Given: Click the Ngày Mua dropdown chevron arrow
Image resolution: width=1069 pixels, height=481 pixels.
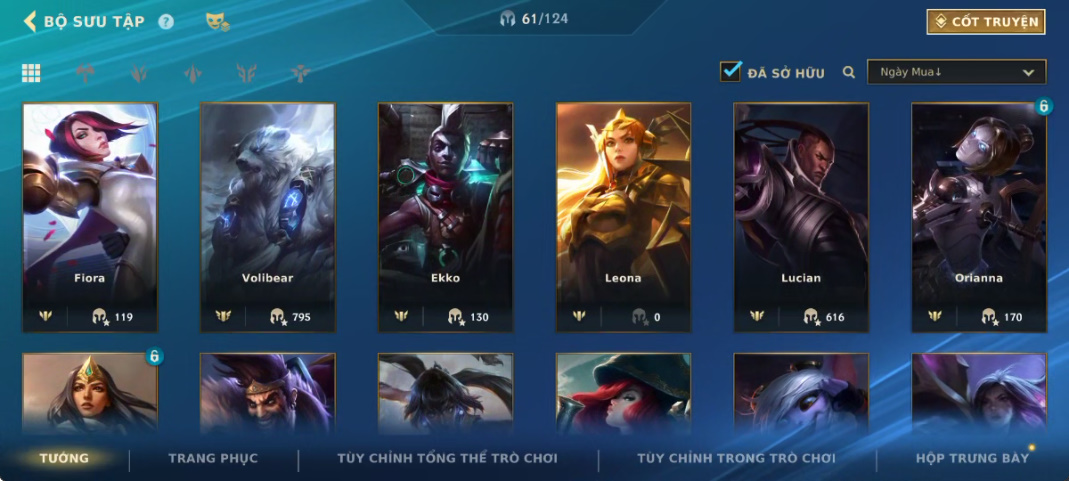Looking at the screenshot, I should point(1028,73).
